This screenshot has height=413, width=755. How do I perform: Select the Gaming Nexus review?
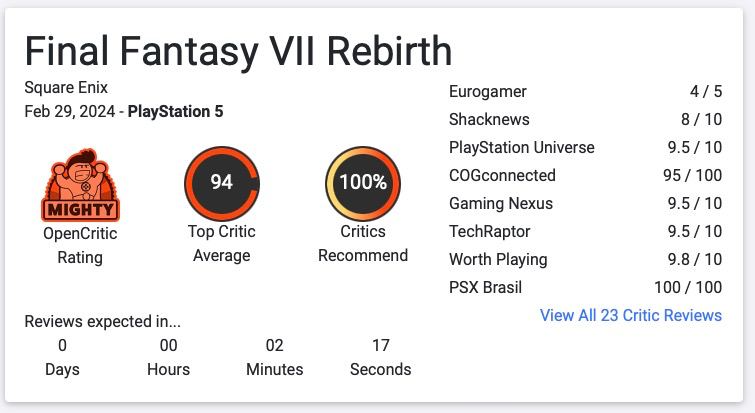tap(501, 203)
